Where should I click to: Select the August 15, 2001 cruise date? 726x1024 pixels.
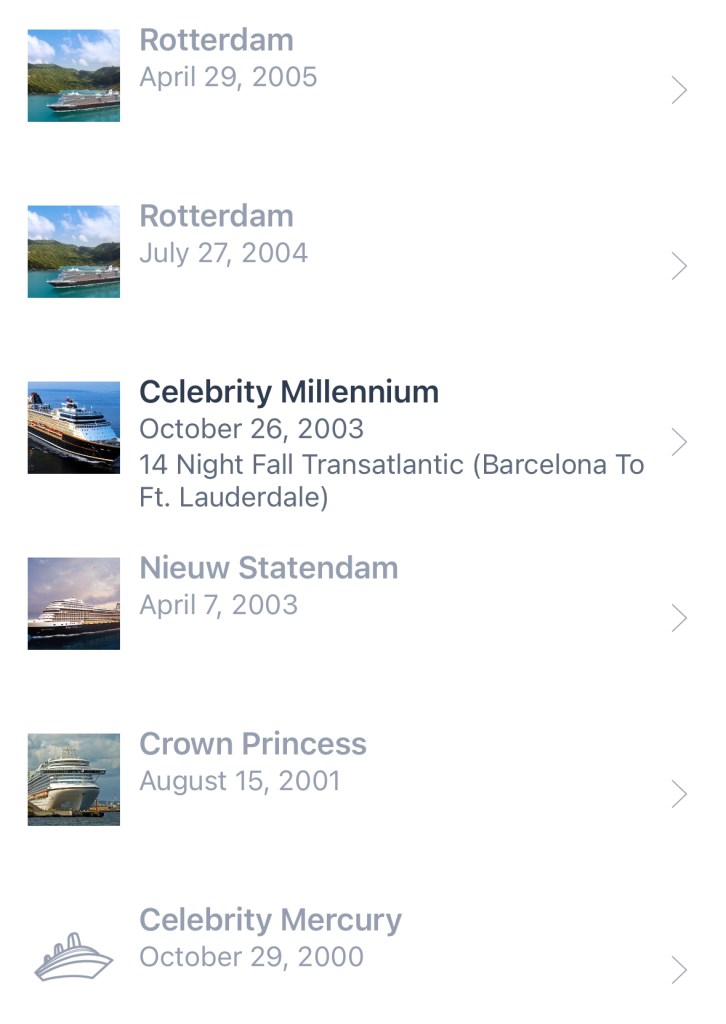click(x=240, y=781)
